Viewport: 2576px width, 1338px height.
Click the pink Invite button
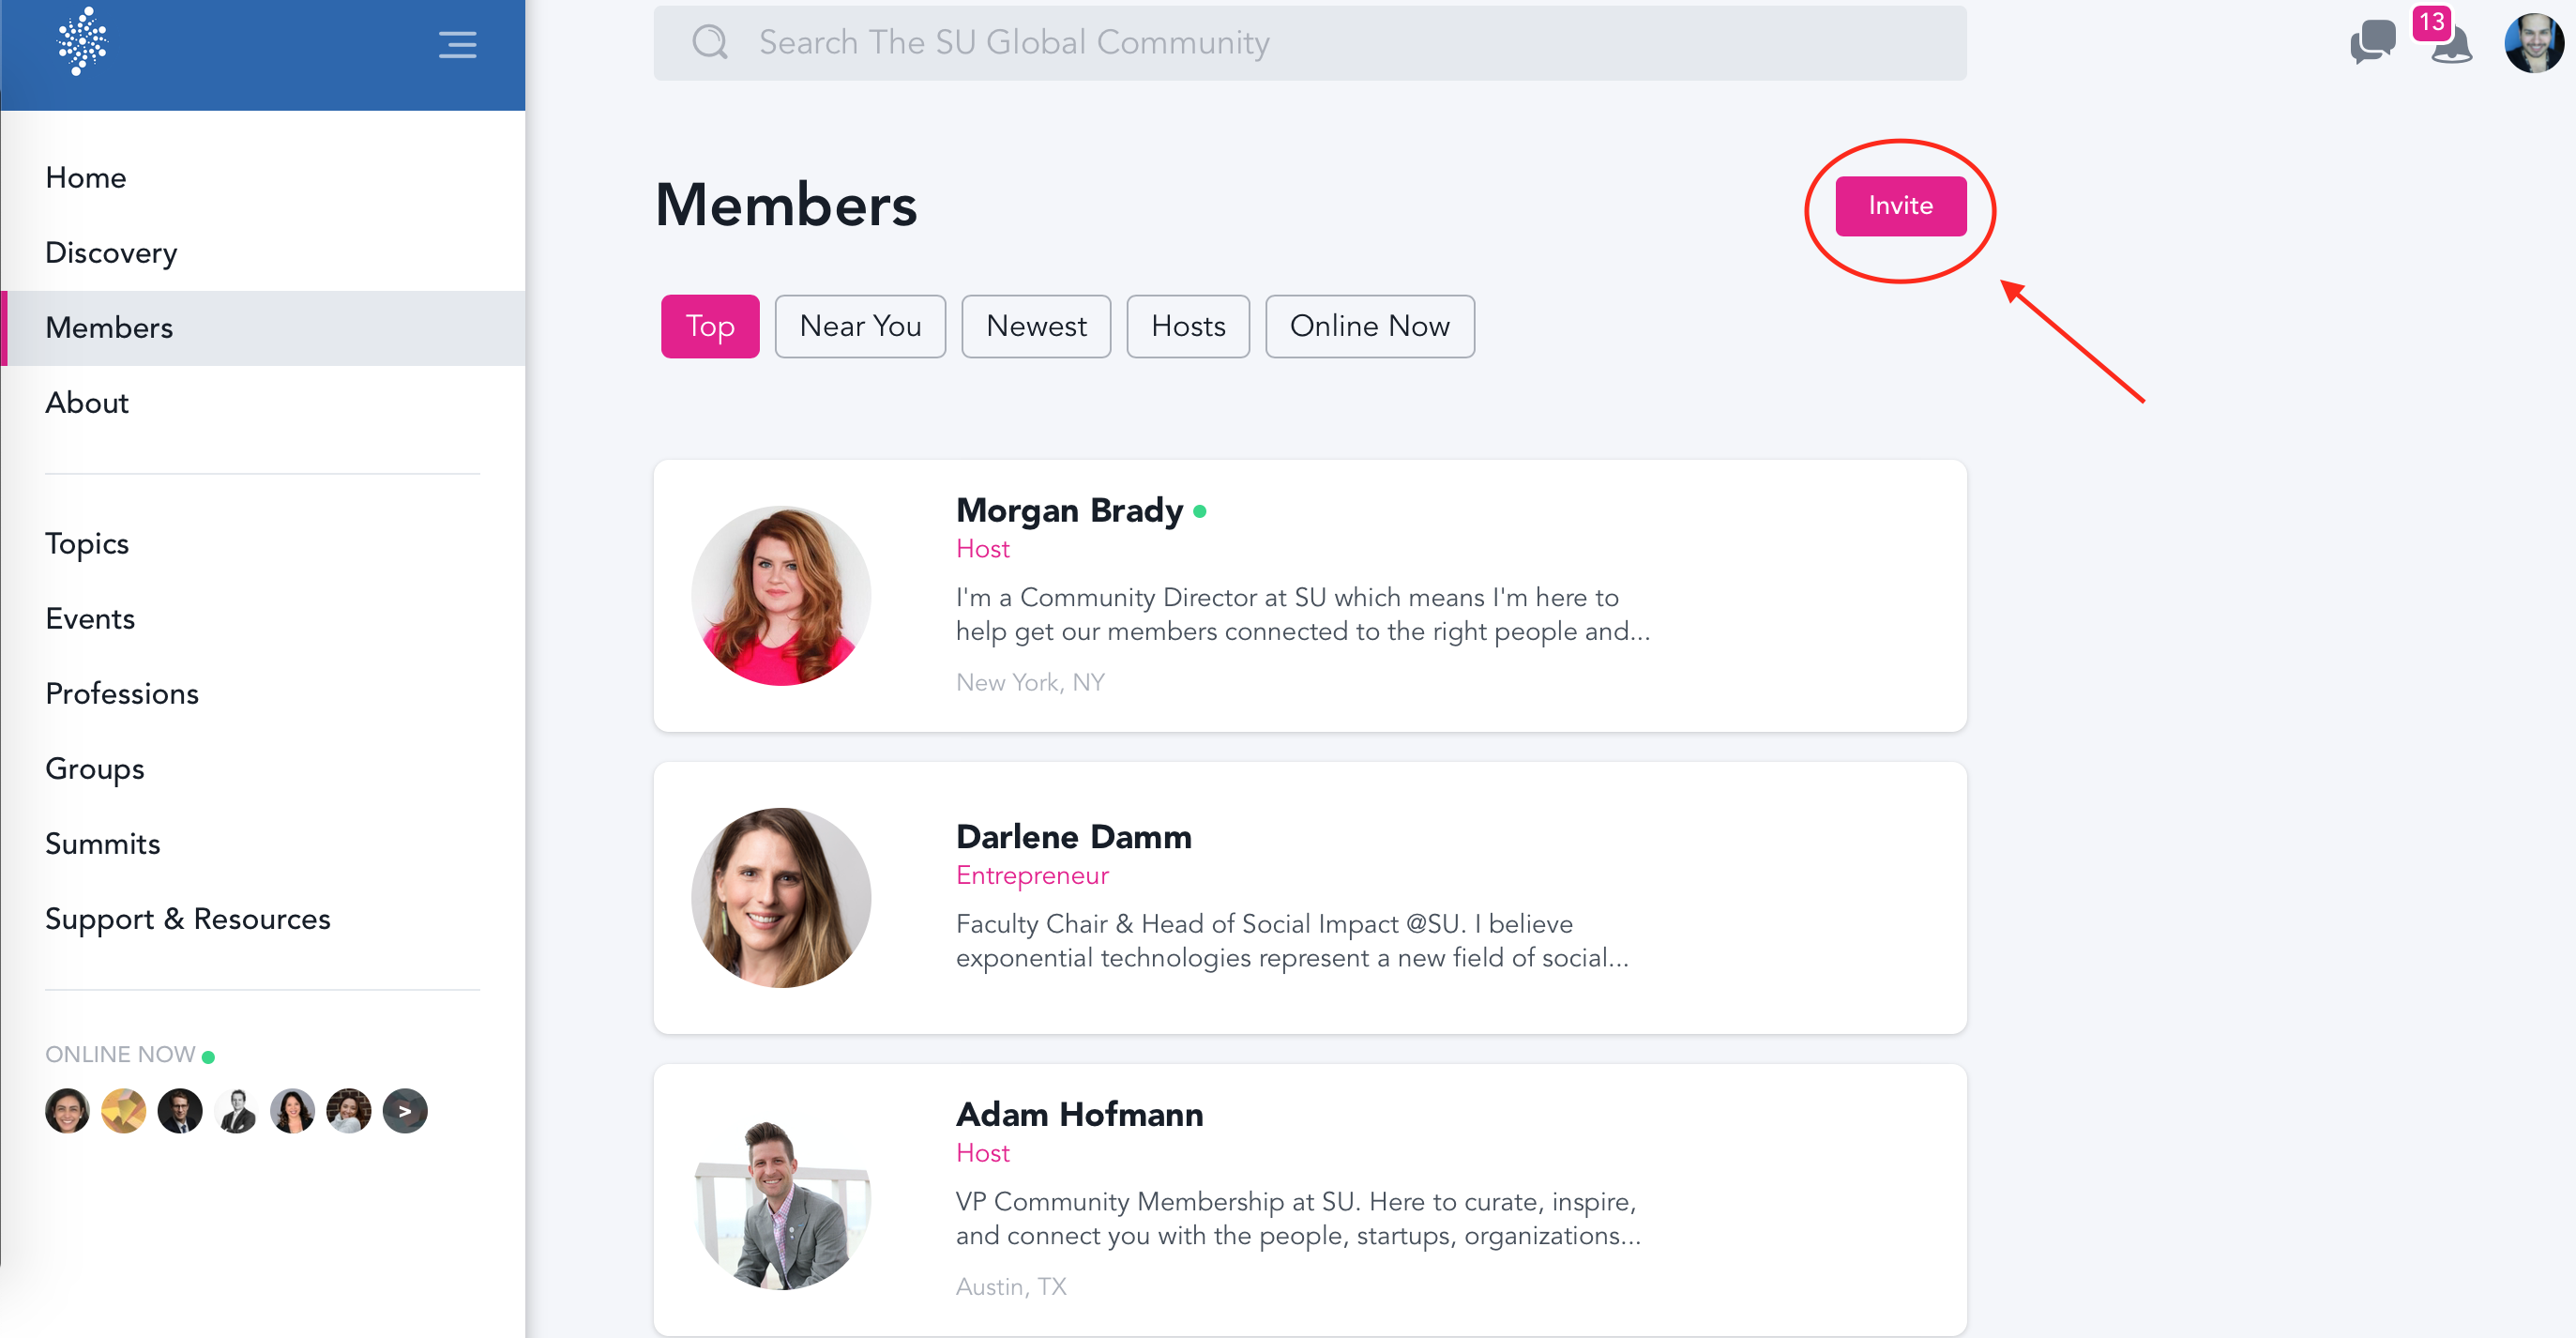[1900, 206]
